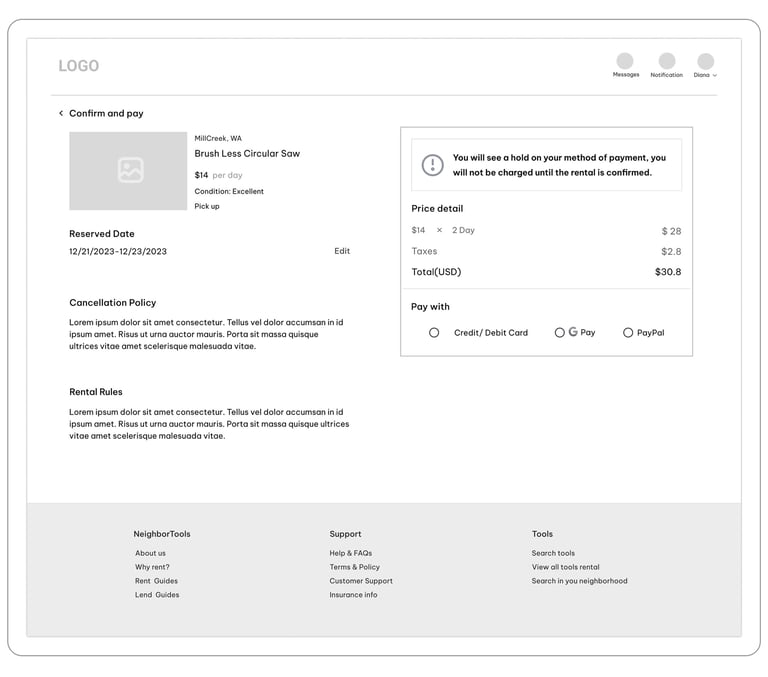
Task: Select PayPal payment option
Action: point(628,333)
